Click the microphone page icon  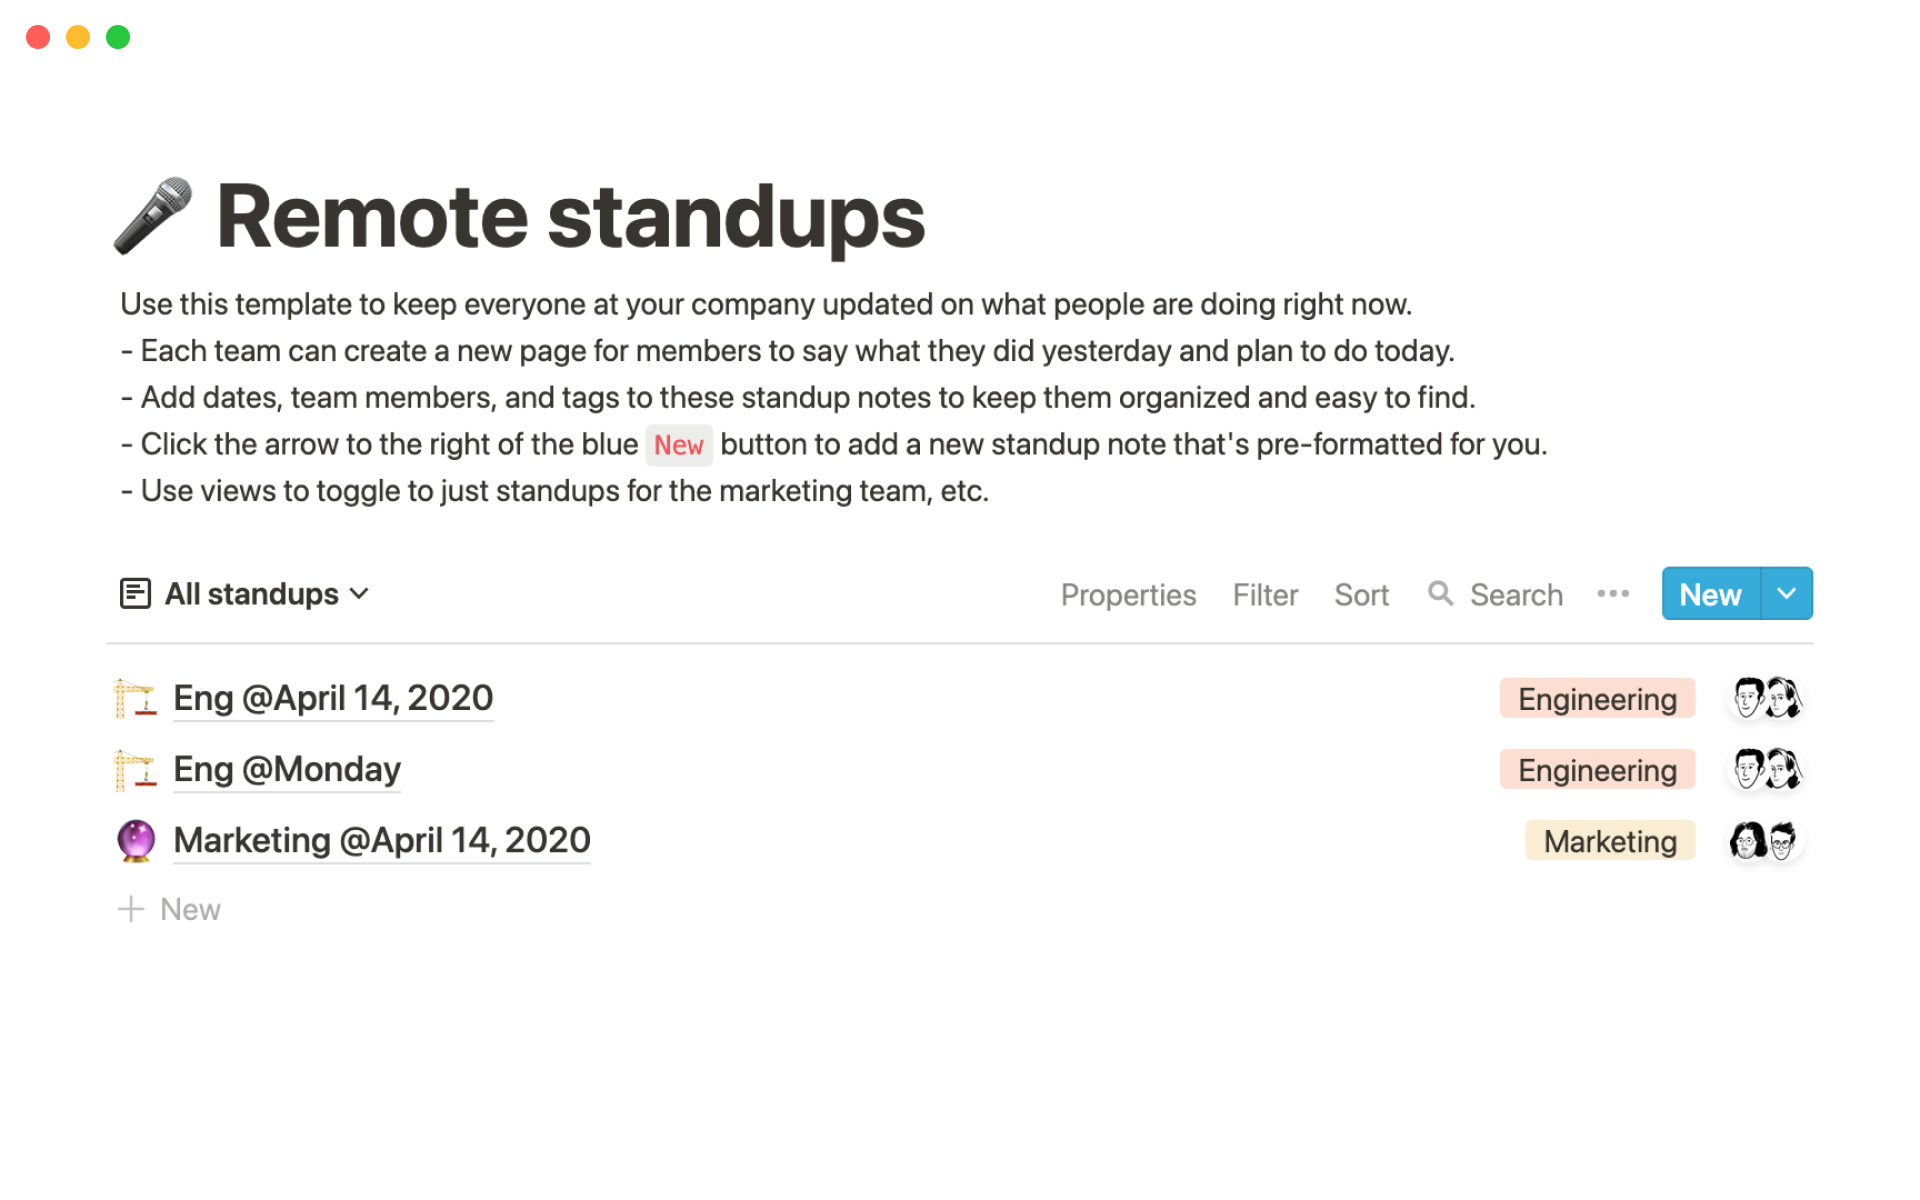click(153, 216)
